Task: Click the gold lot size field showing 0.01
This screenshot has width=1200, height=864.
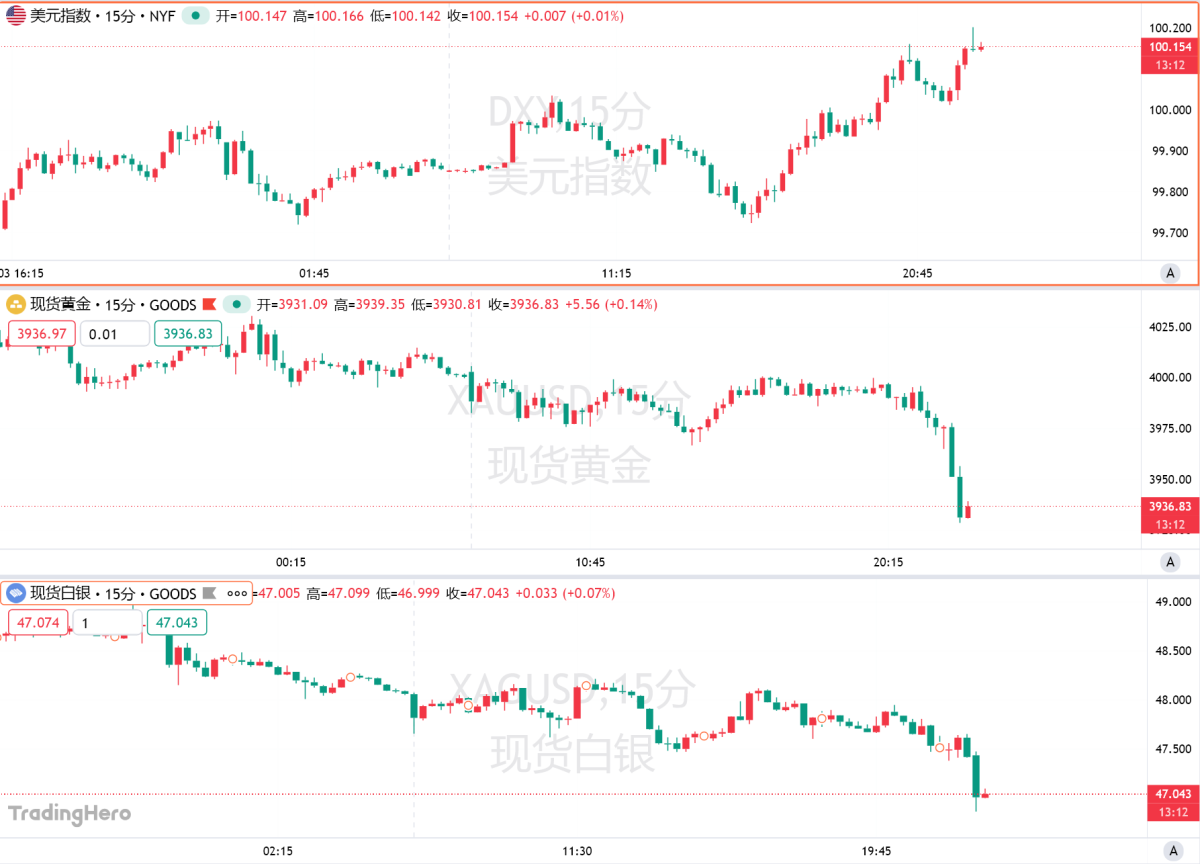Action: [115, 333]
